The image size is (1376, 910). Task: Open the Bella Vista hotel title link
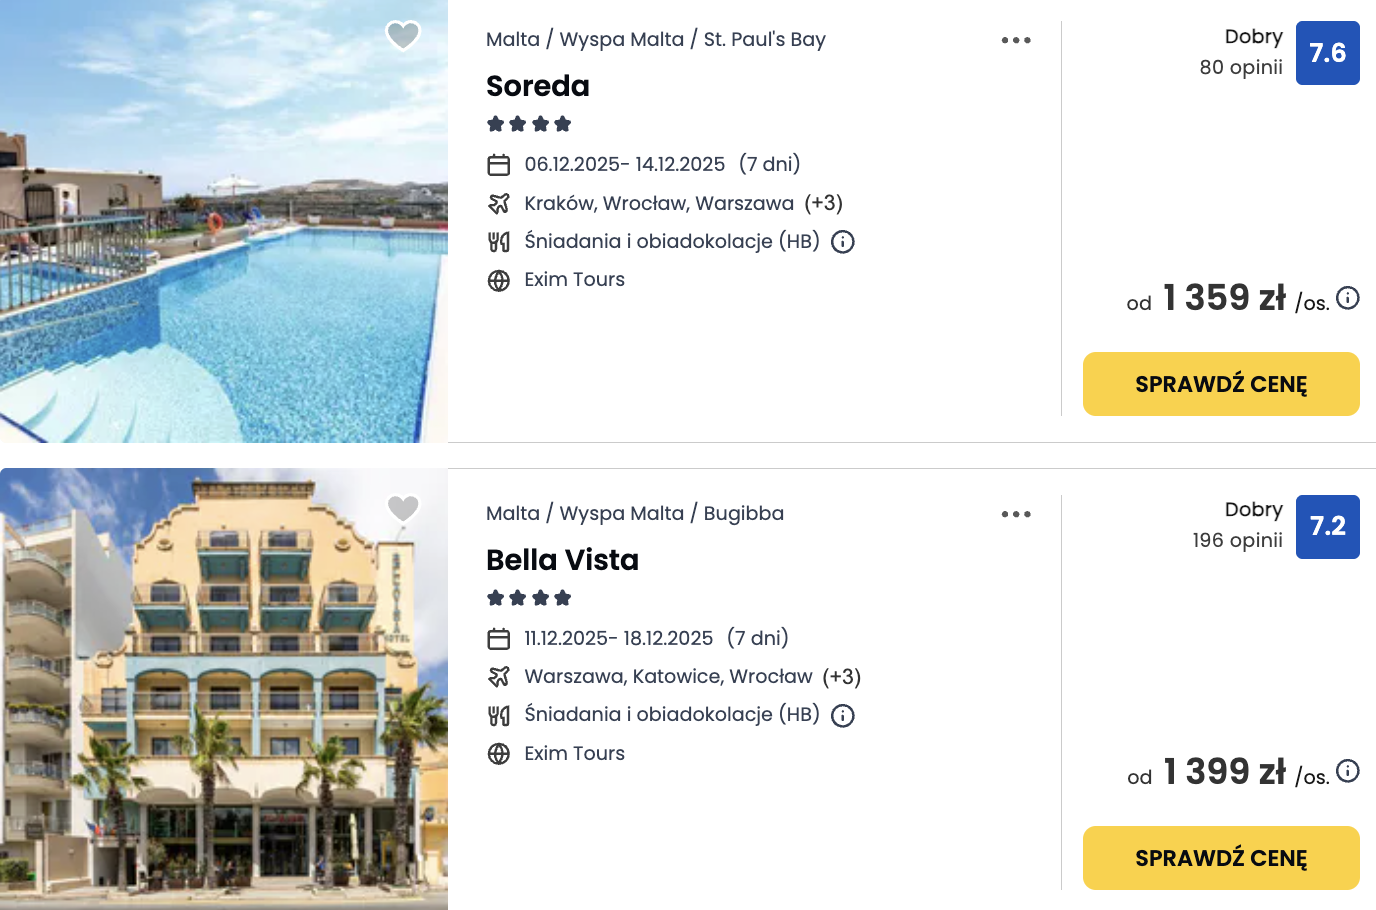click(562, 560)
